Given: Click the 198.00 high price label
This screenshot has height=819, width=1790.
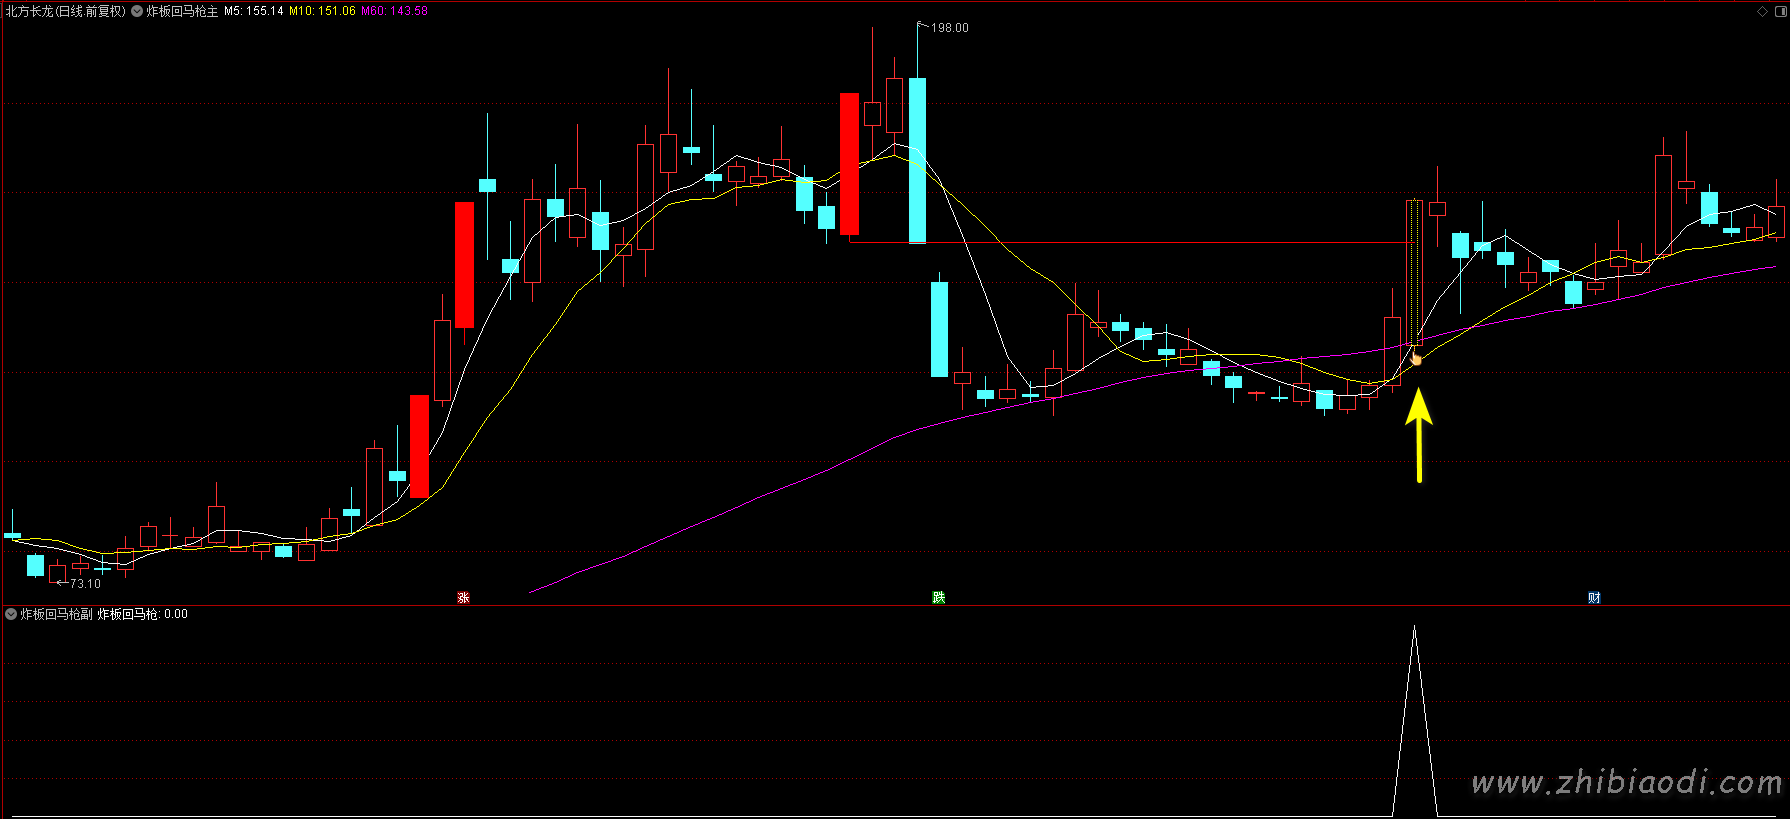Looking at the screenshot, I should [x=949, y=28].
